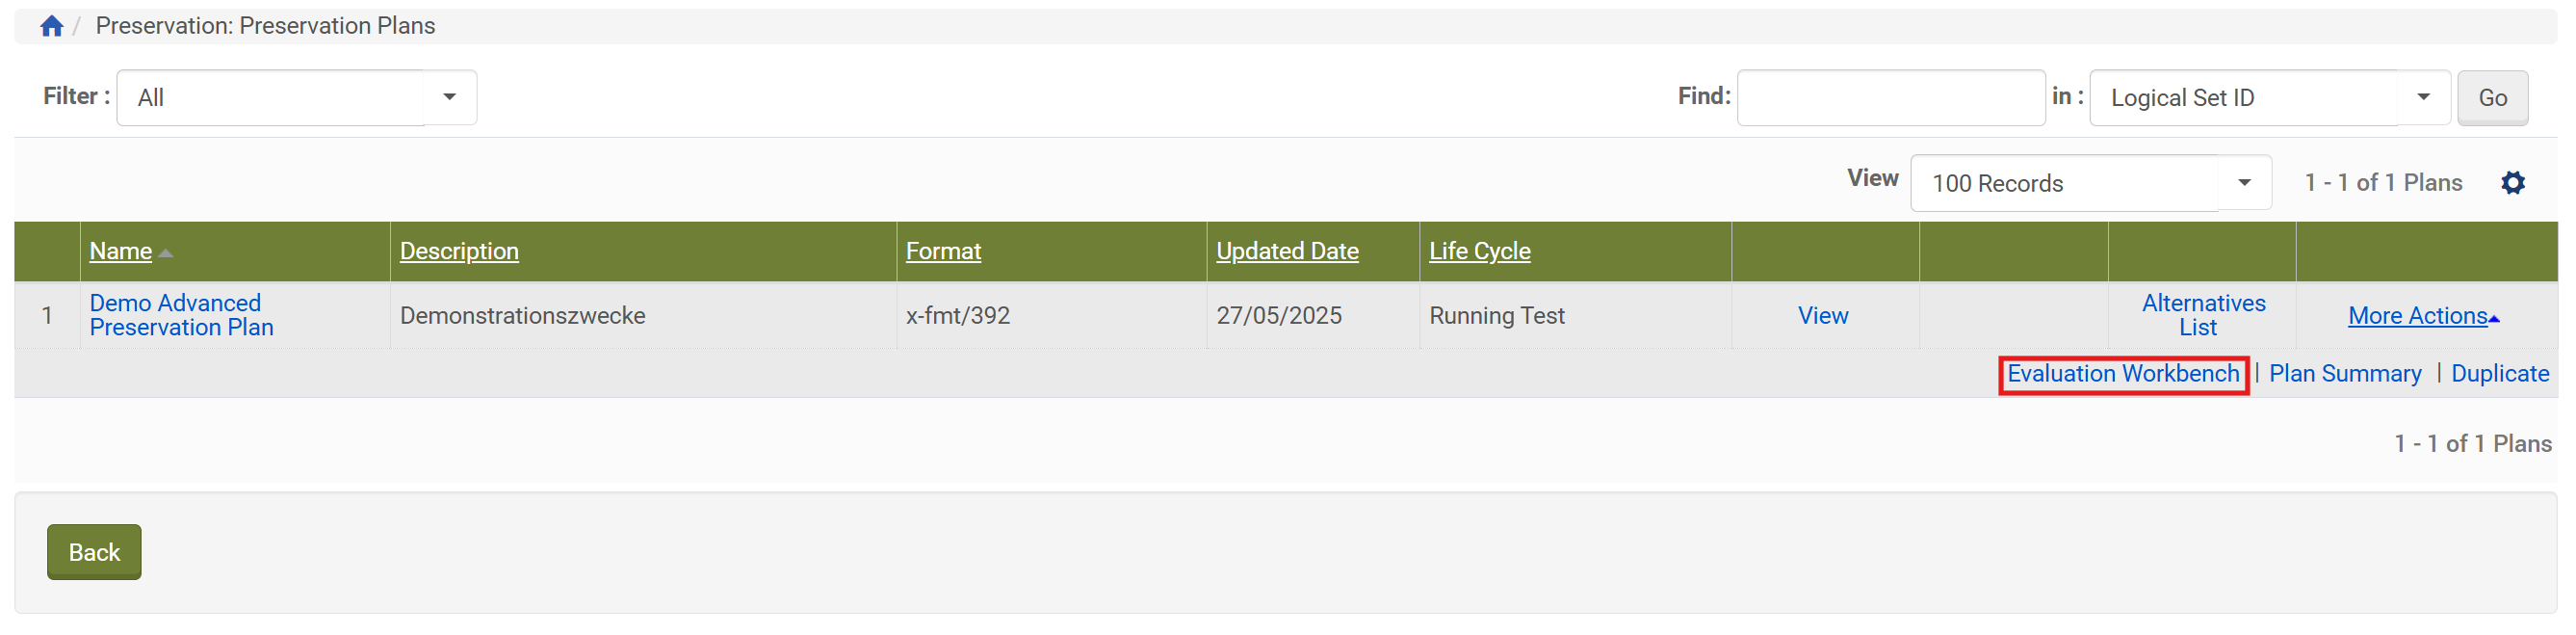Open Demo Advanced Preservation Plan link
The height and width of the screenshot is (635, 2576).
click(180, 315)
